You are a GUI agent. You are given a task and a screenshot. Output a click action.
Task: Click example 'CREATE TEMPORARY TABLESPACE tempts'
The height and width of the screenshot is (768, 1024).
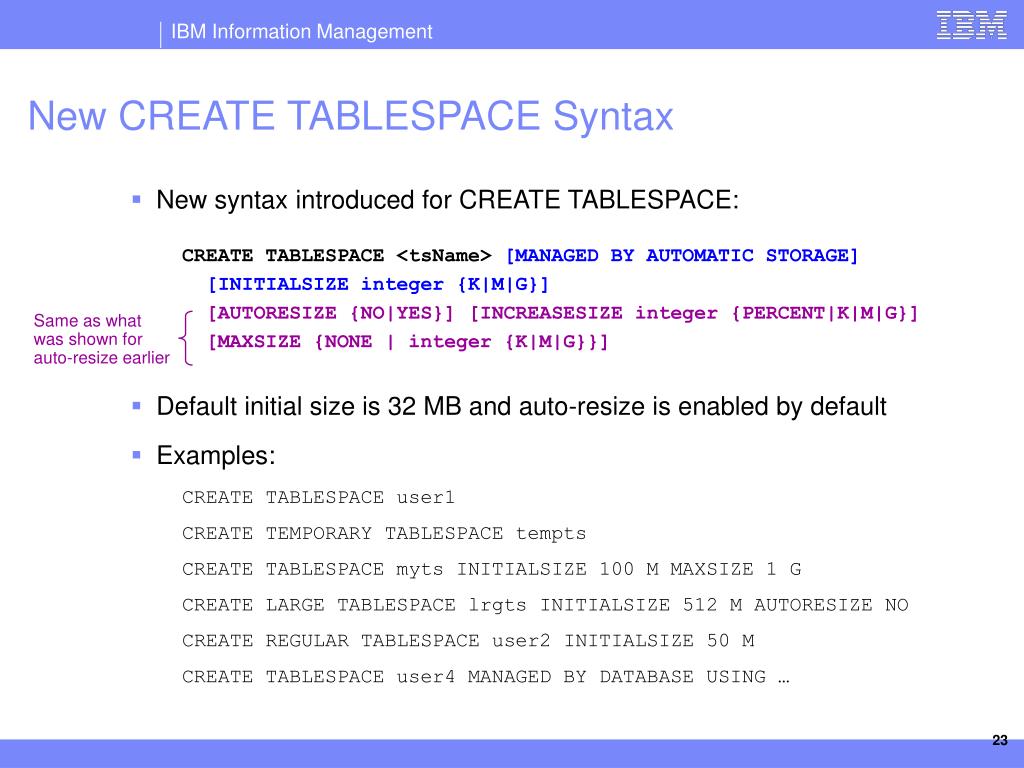click(384, 534)
